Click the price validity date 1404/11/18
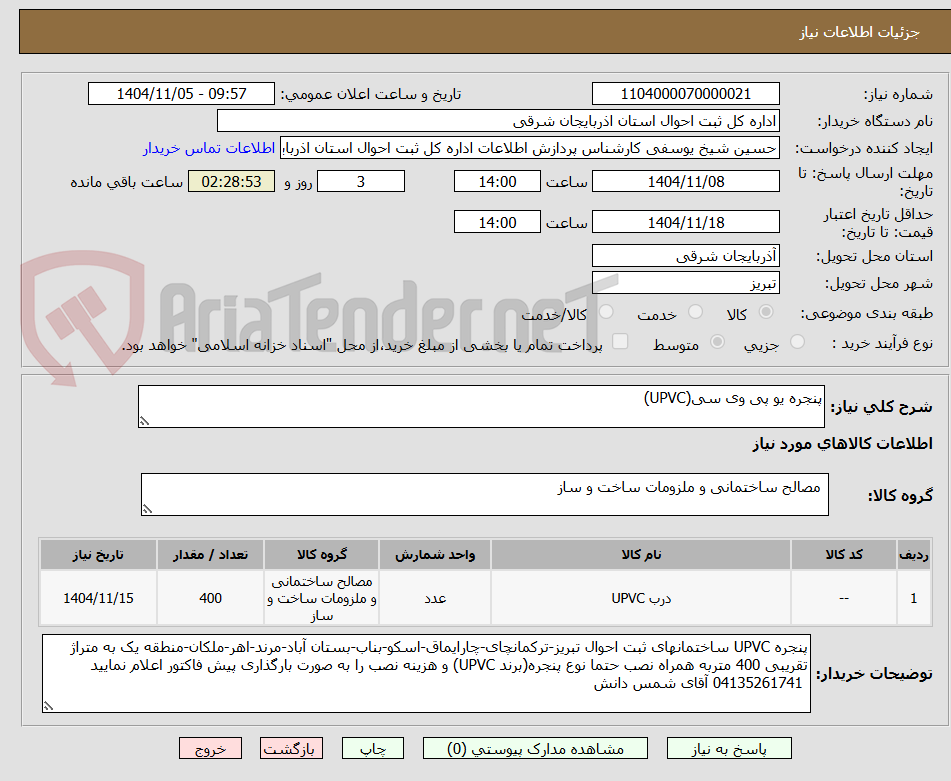The image size is (951, 781). pyautogui.click(x=685, y=222)
